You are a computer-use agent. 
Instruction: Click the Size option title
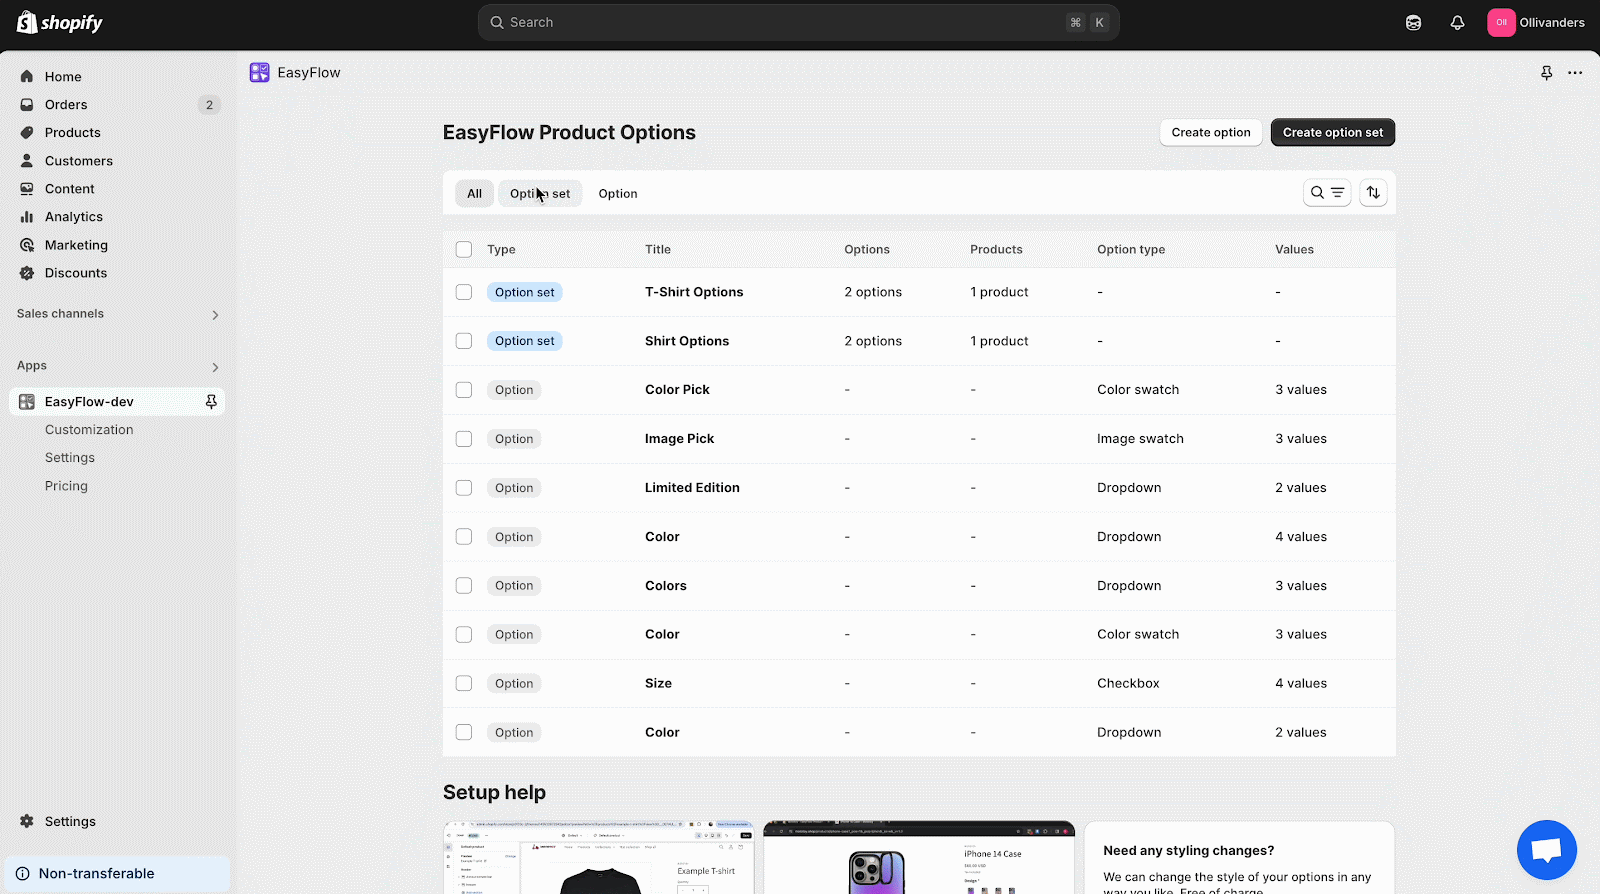(x=658, y=683)
